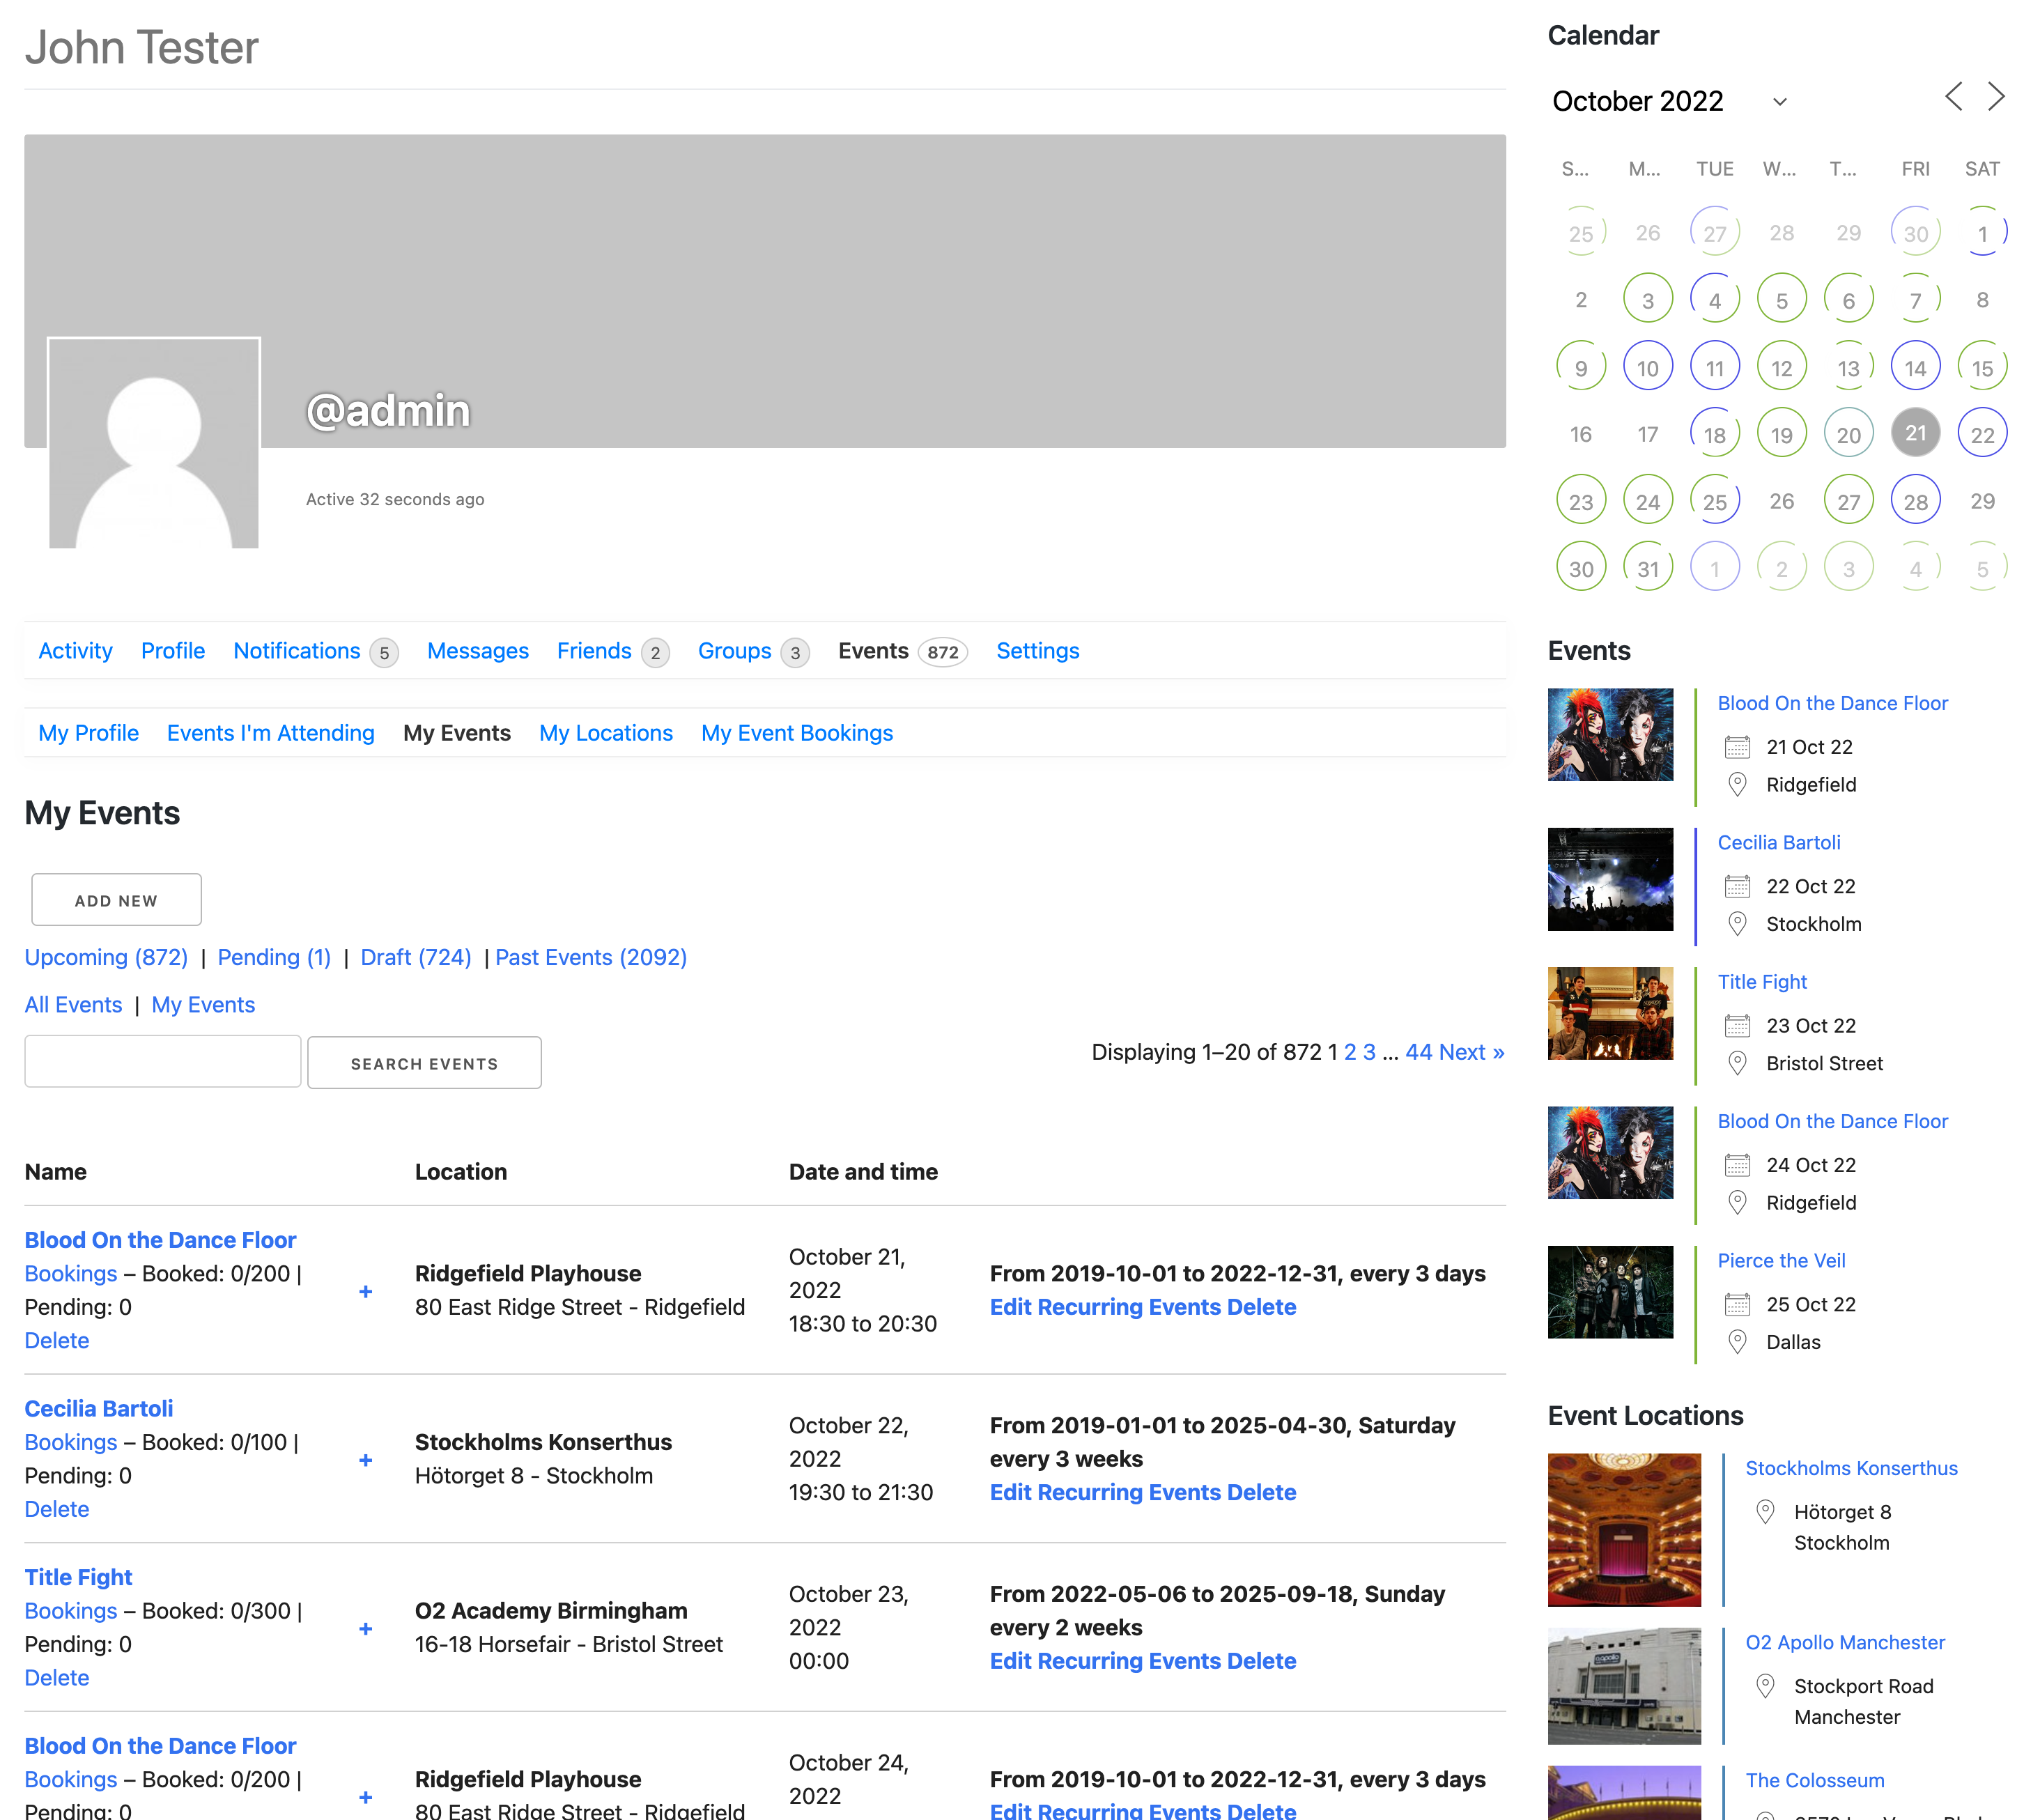Click the SEARCH EVENTS button
This screenshot has width=2040, height=1820.
pyautogui.click(x=424, y=1063)
